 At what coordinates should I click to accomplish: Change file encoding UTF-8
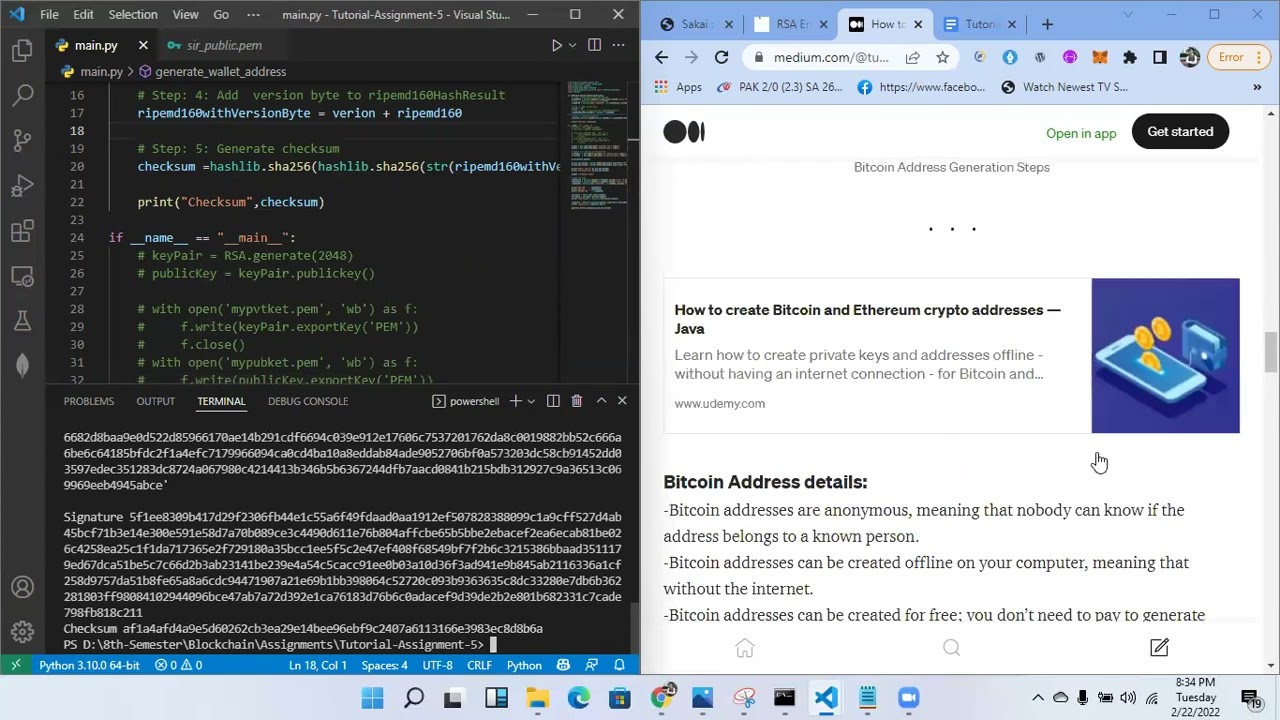pyautogui.click(x=437, y=665)
